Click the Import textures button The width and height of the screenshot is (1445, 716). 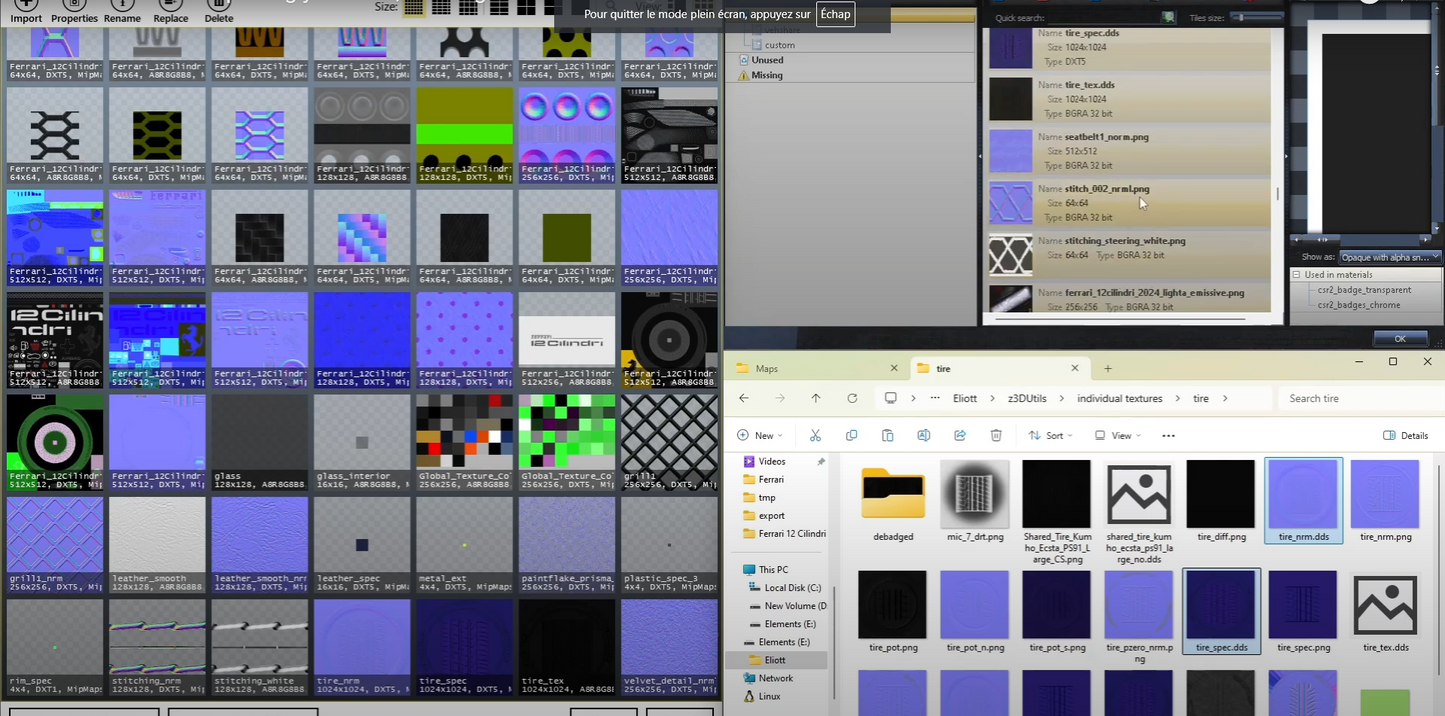(x=26, y=10)
